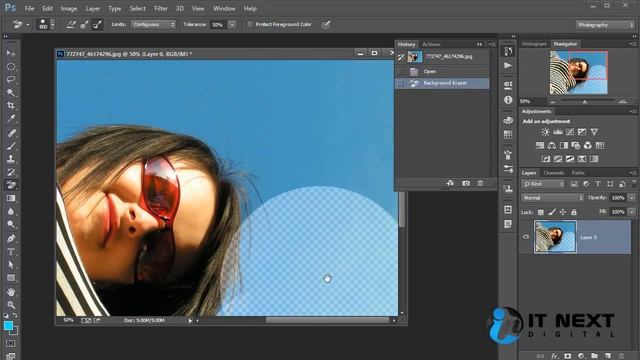The height and width of the screenshot is (360, 640).
Task: Select the Clone Stamp tool
Action: (x=11, y=159)
